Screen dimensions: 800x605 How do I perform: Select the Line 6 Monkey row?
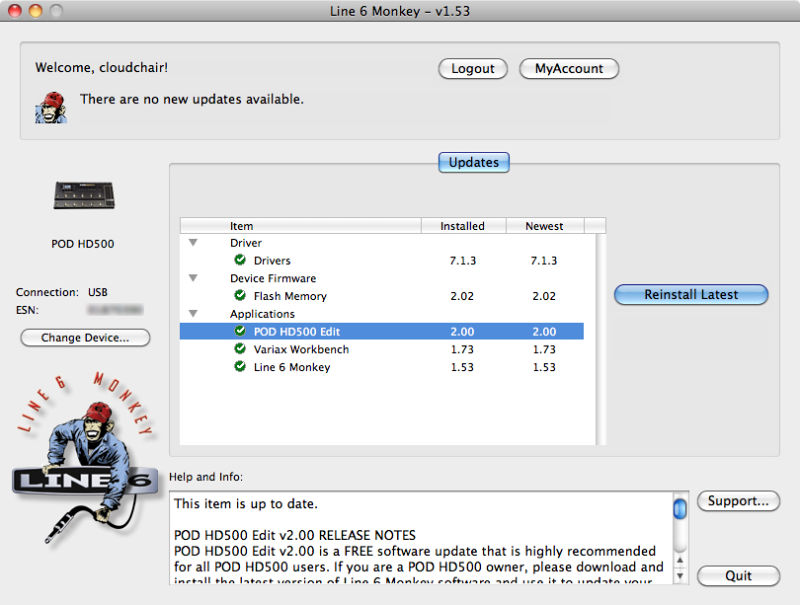pos(382,367)
